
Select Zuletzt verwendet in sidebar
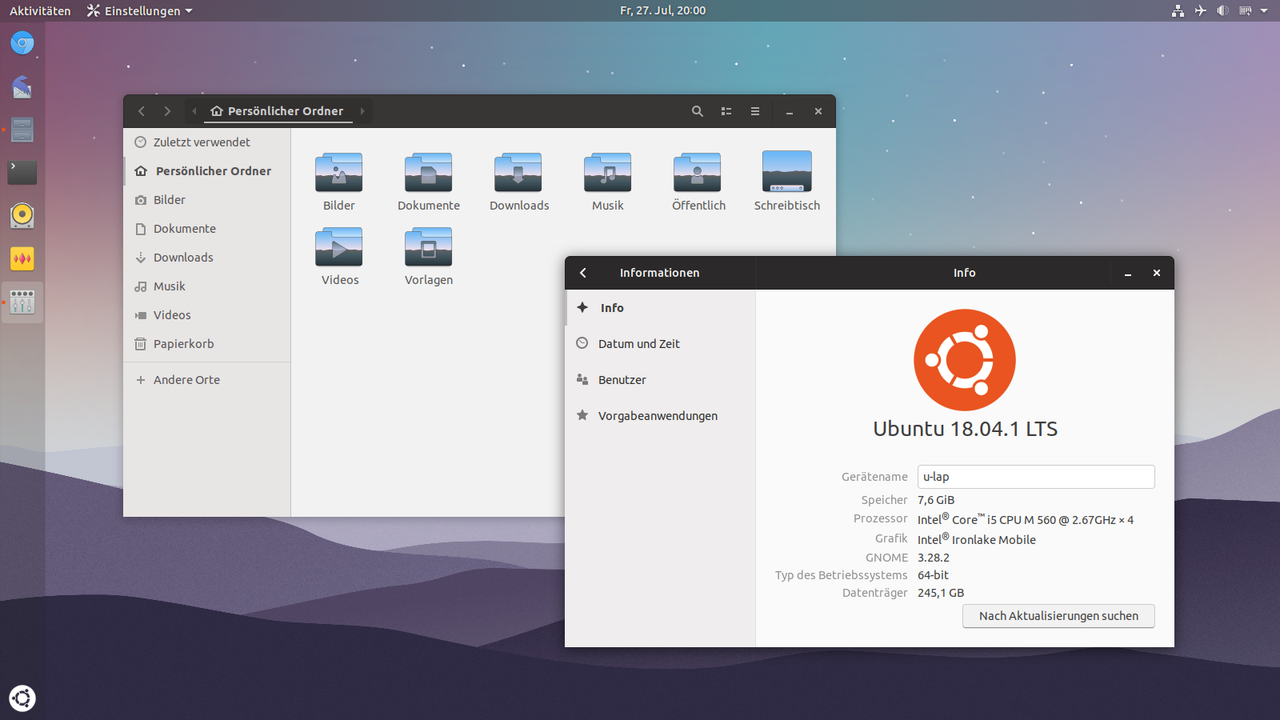[207, 142]
